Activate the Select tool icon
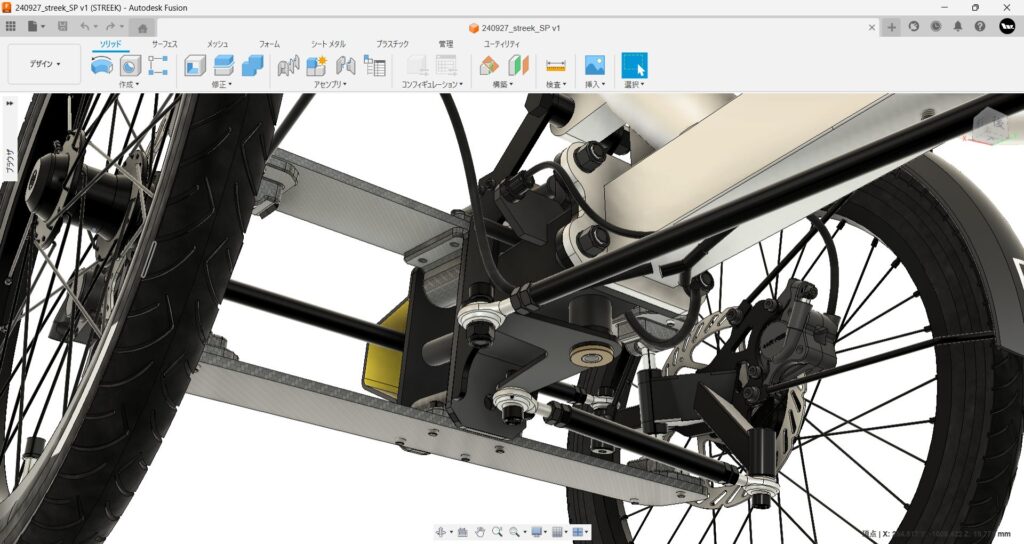Screen dimensions: 1024x544 pyautogui.click(x=634, y=65)
